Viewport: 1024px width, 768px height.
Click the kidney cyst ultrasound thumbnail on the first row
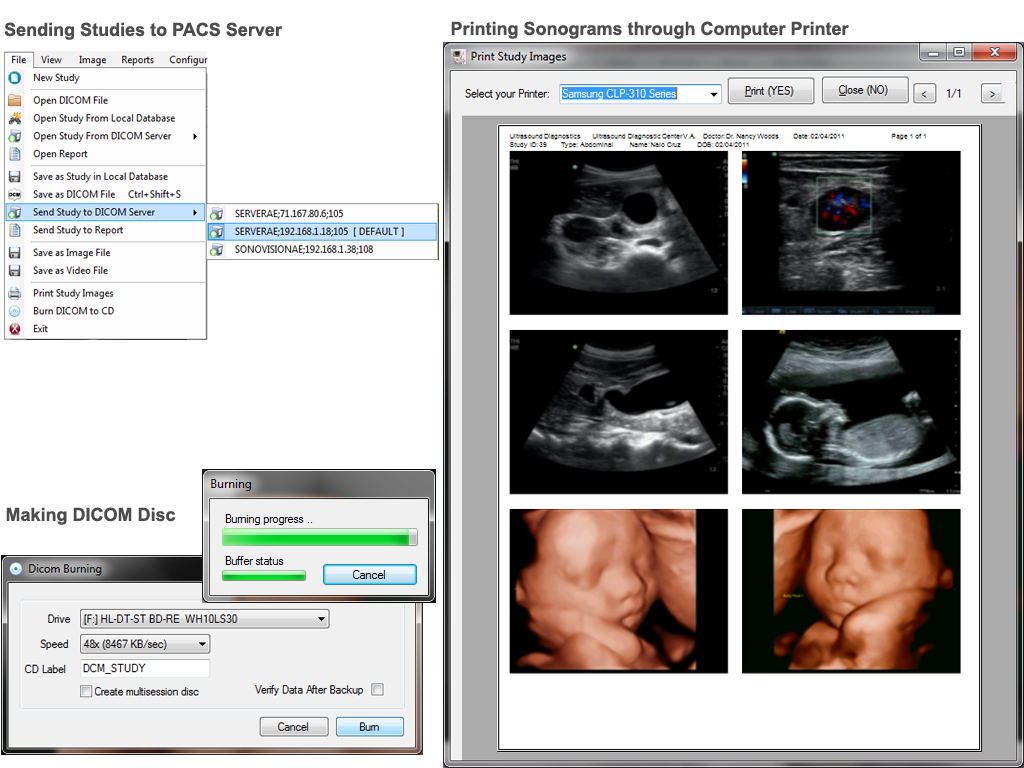coord(618,232)
